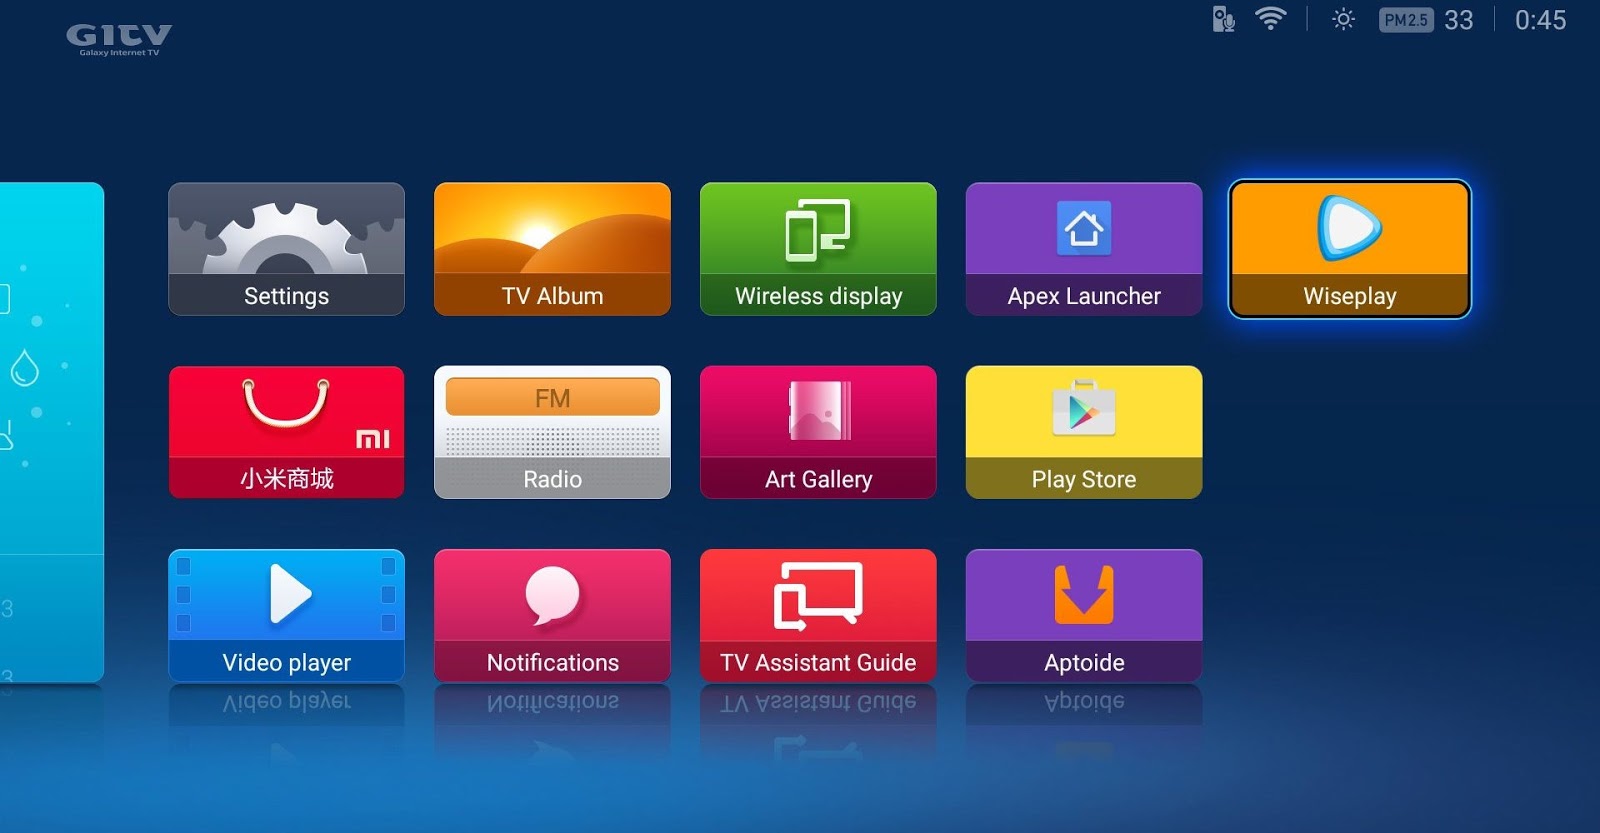Screen dimensions: 1600x833
Task: Launch the Video player app
Action: tap(286, 616)
